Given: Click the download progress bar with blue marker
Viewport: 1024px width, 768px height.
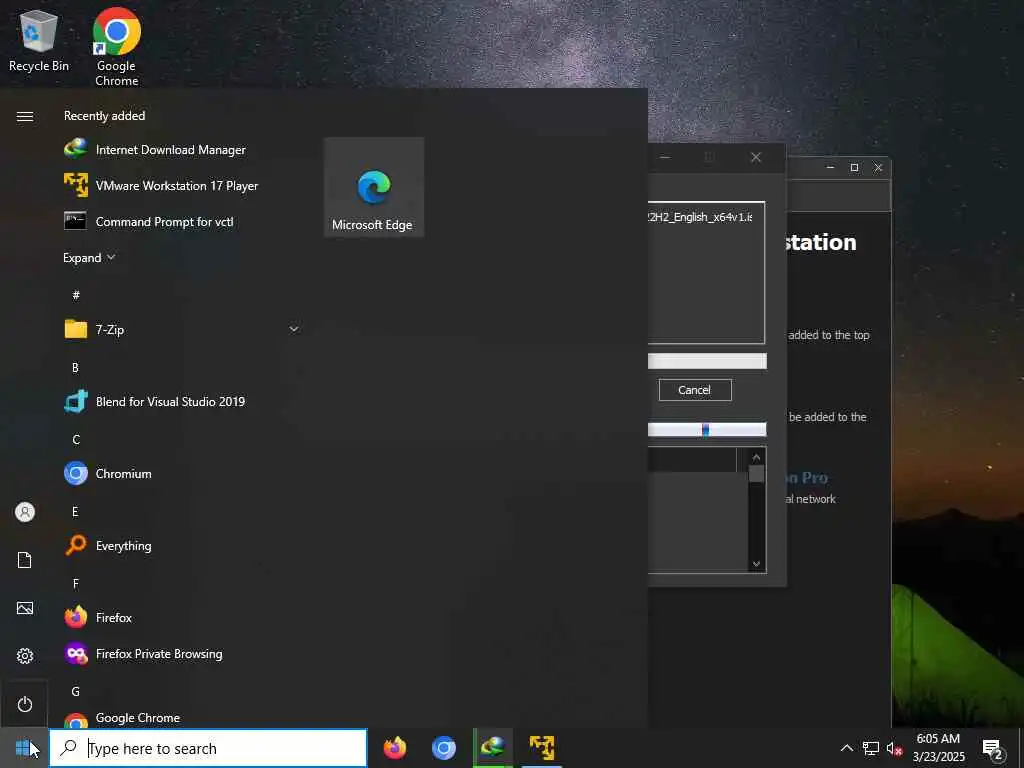Looking at the screenshot, I should coord(707,429).
